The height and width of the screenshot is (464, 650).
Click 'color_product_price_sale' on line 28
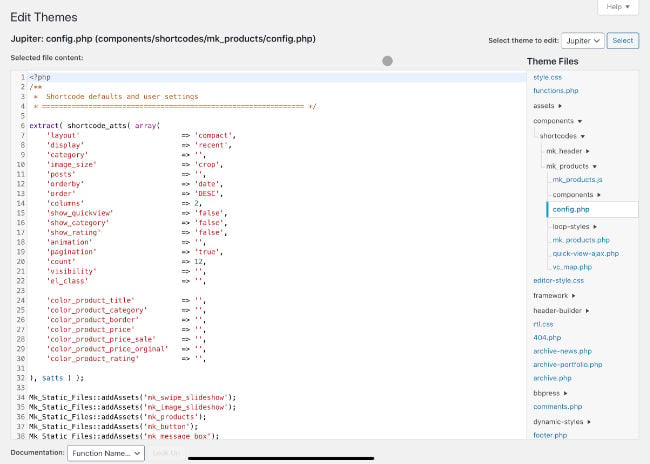(x=101, y=339)
